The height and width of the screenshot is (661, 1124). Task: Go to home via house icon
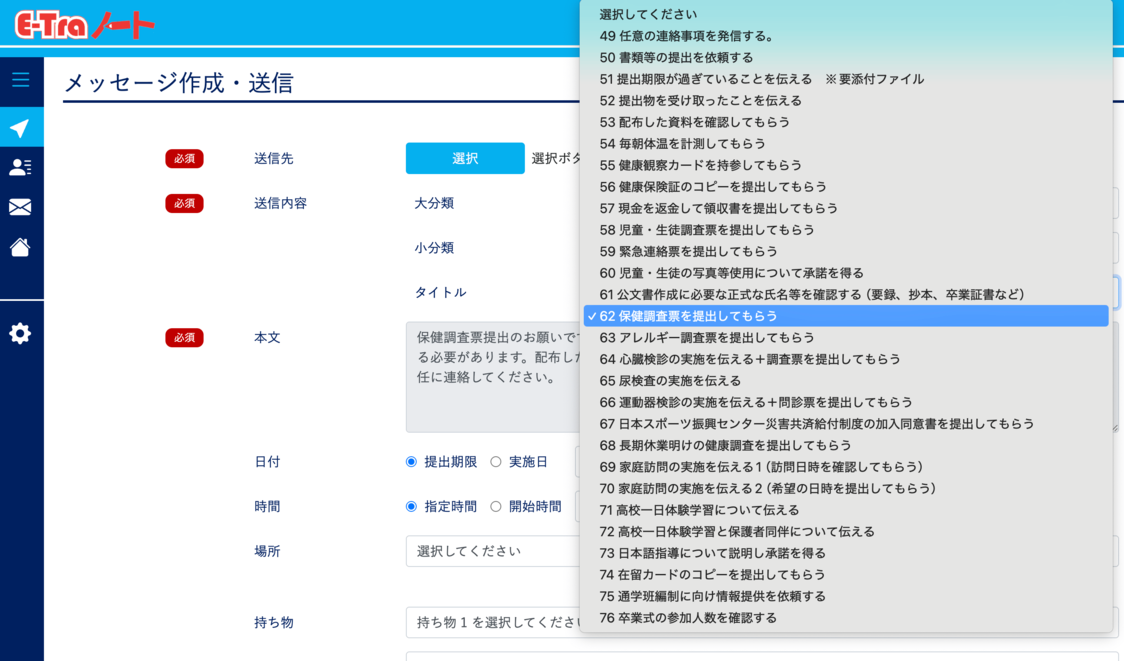(x=20, y=247)
